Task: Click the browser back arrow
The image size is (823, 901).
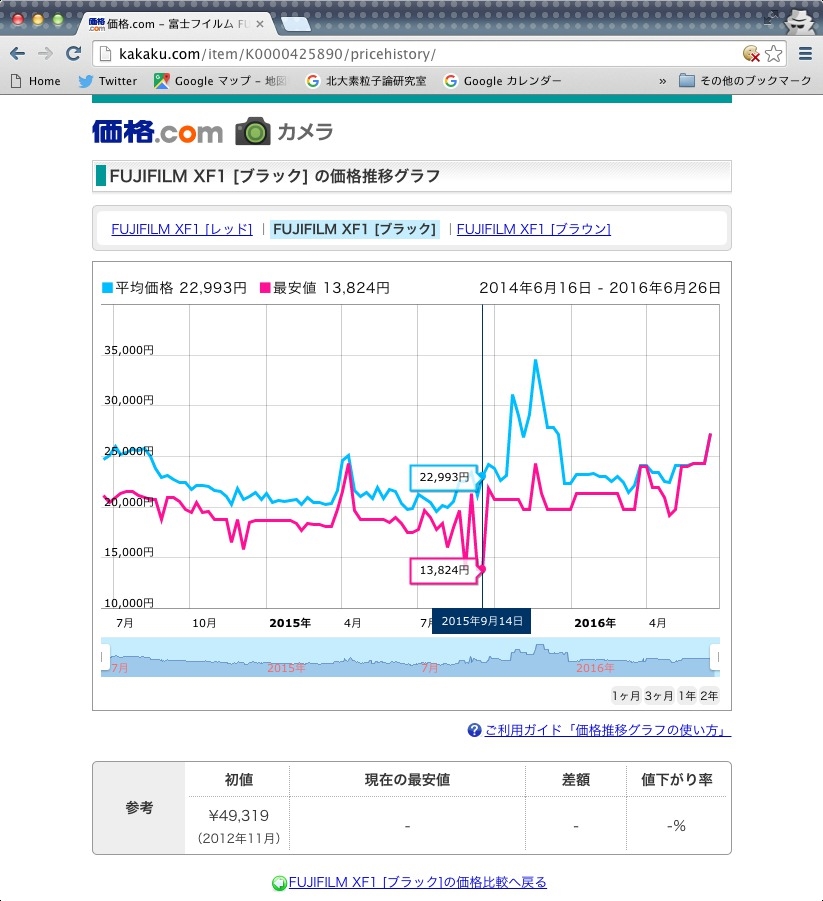Action: [x=17, y=53]
